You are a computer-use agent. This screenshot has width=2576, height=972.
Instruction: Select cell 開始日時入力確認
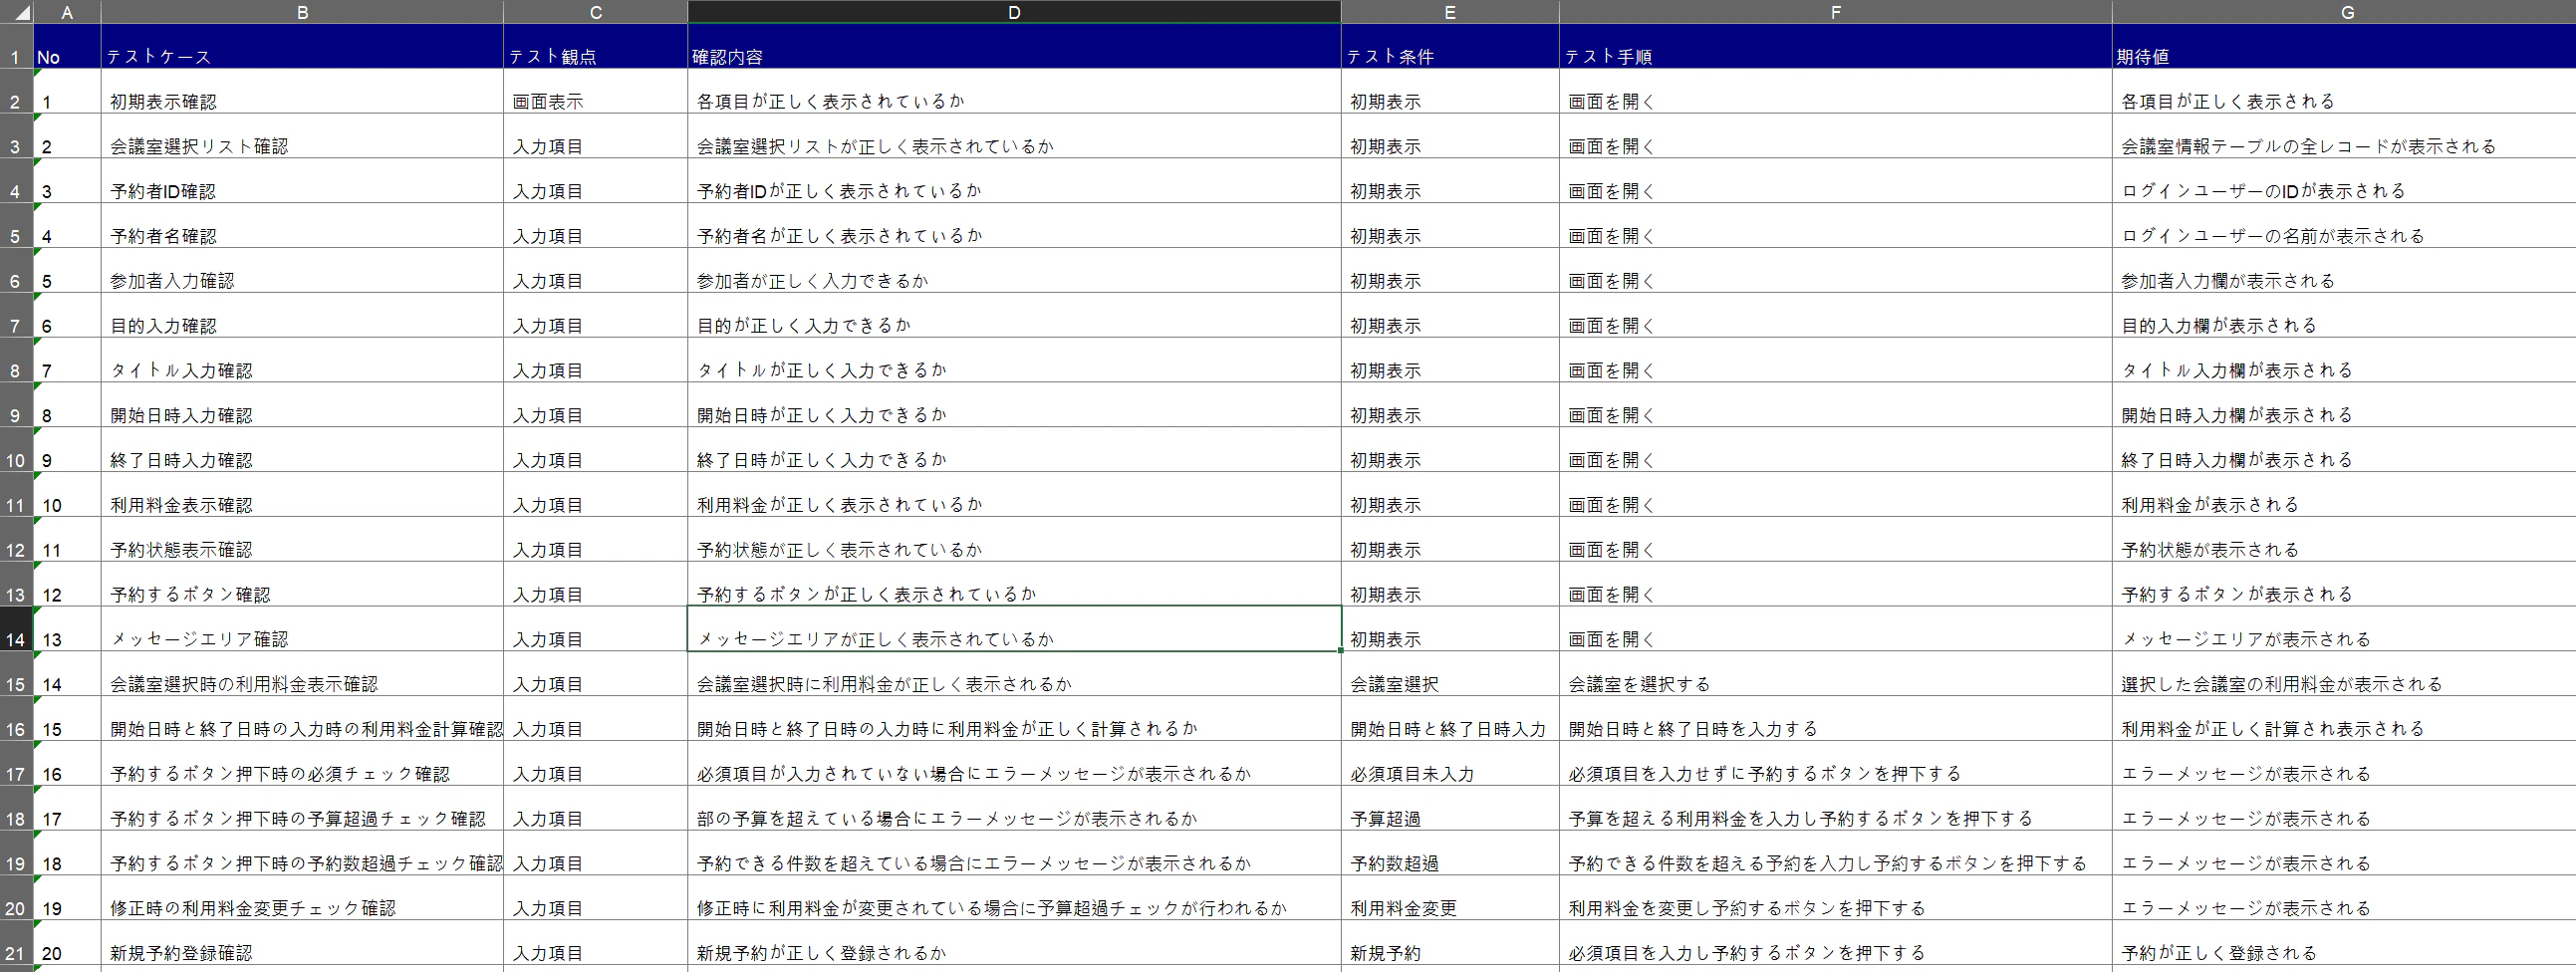302,405
